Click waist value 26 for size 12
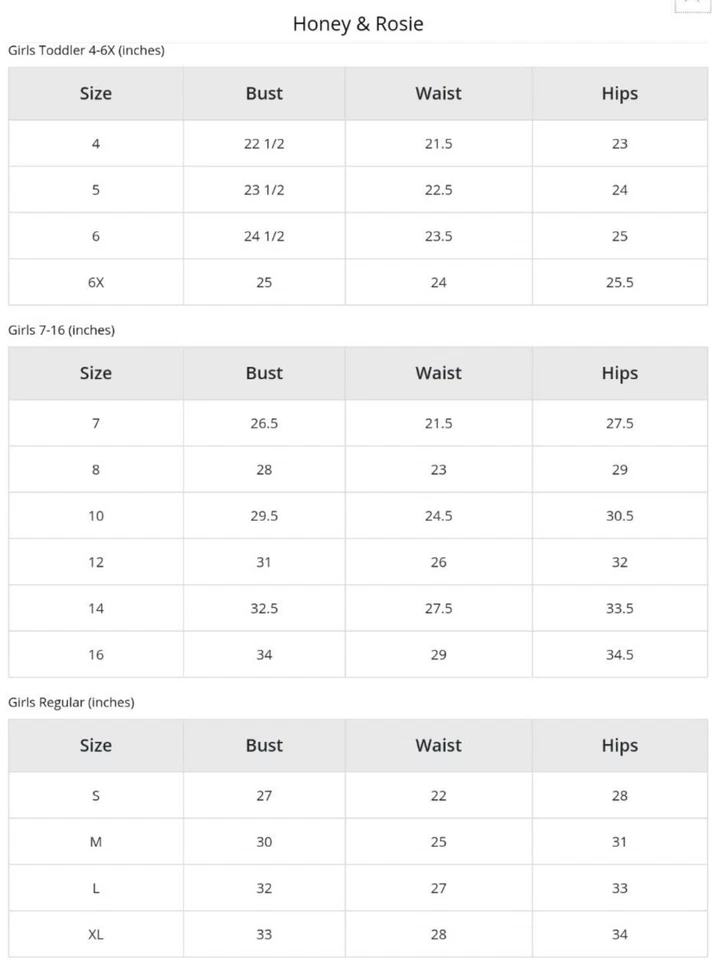Viewport: 712px width, 960px height. [438, 562]
